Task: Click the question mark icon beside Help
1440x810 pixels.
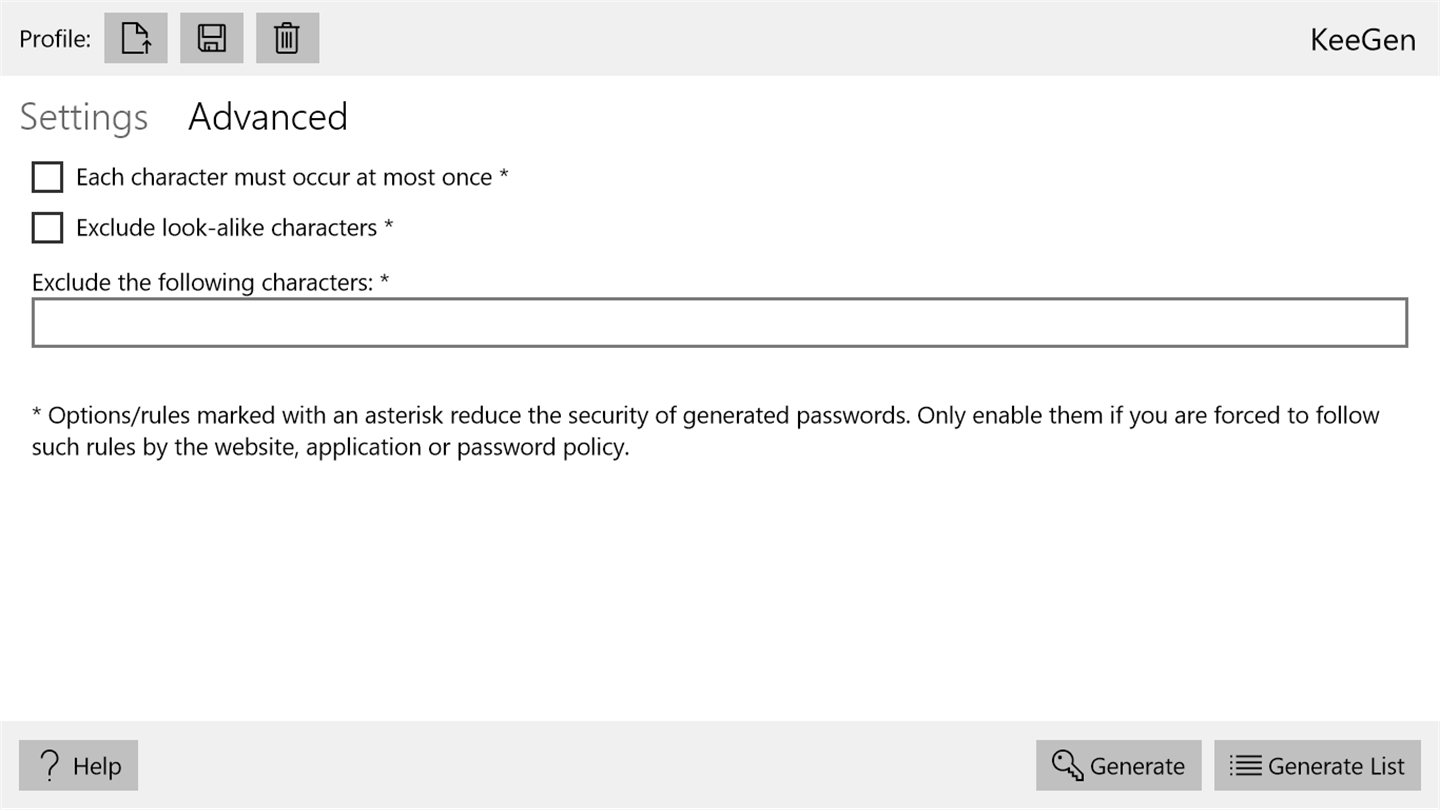Action: (x=50, y=766)
